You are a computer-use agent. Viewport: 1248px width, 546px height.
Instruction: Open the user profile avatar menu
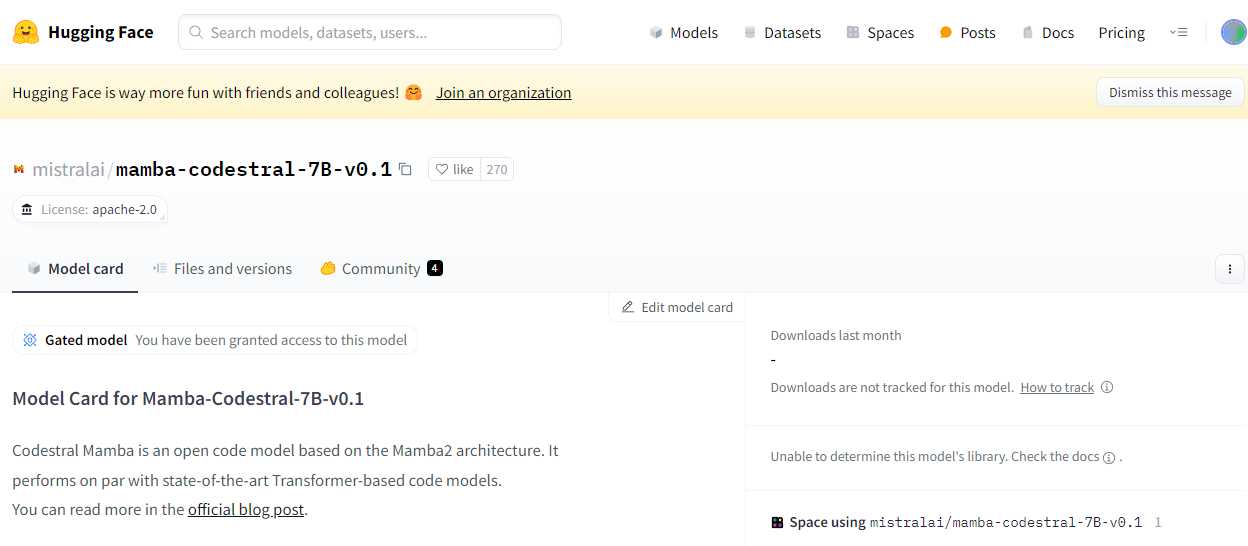(1233, 32)
